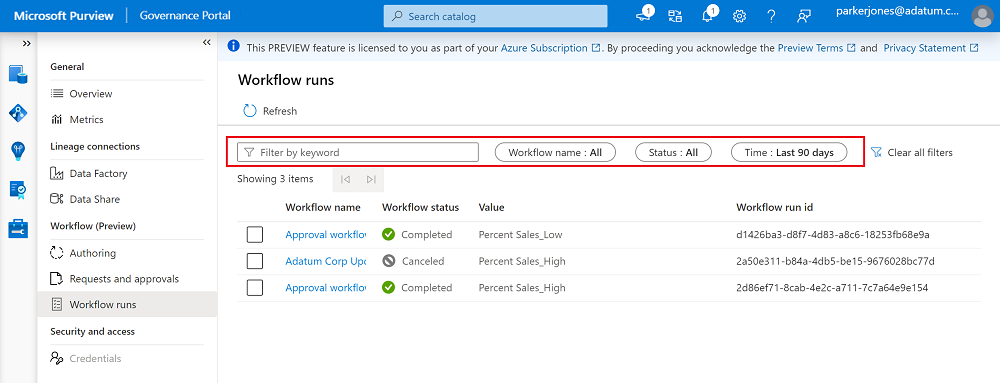
Task: Open the settings gear in header
Action: click(740, 17)
